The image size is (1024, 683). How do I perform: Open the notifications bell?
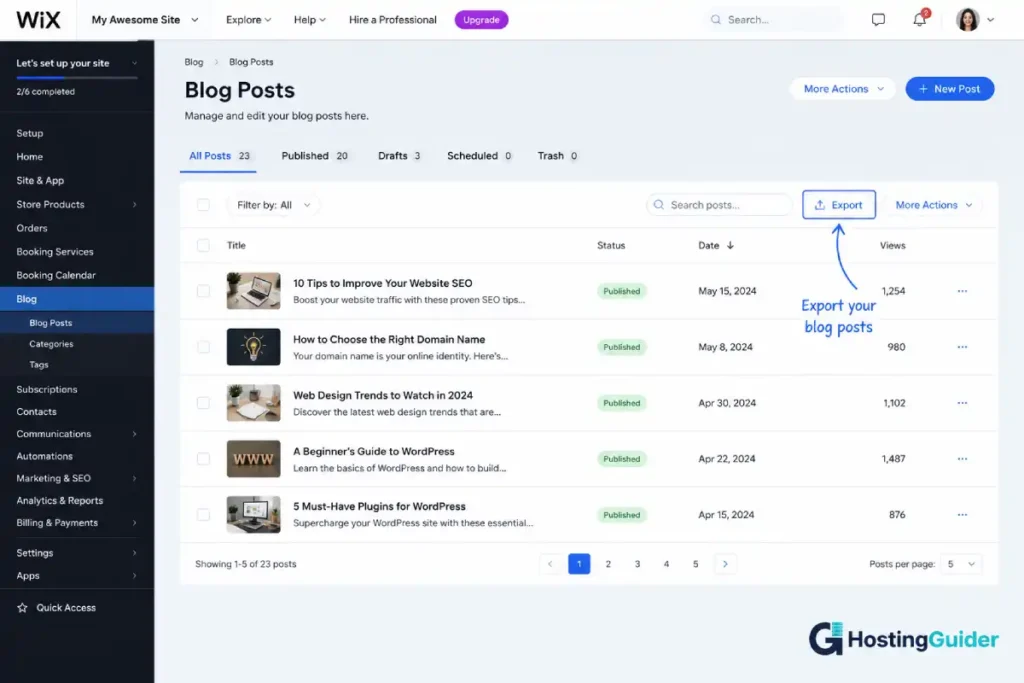(920, 19)
